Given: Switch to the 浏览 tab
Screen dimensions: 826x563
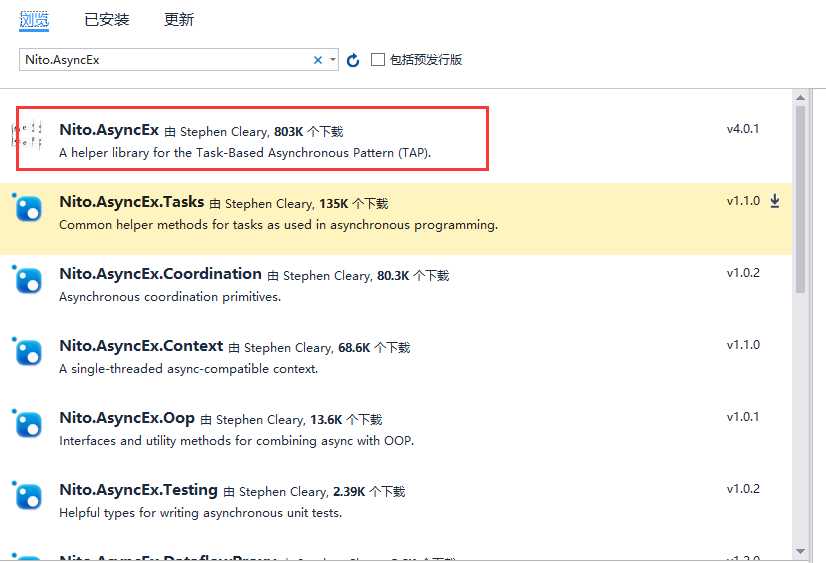Looking at the screenshot, I should 34,19.
